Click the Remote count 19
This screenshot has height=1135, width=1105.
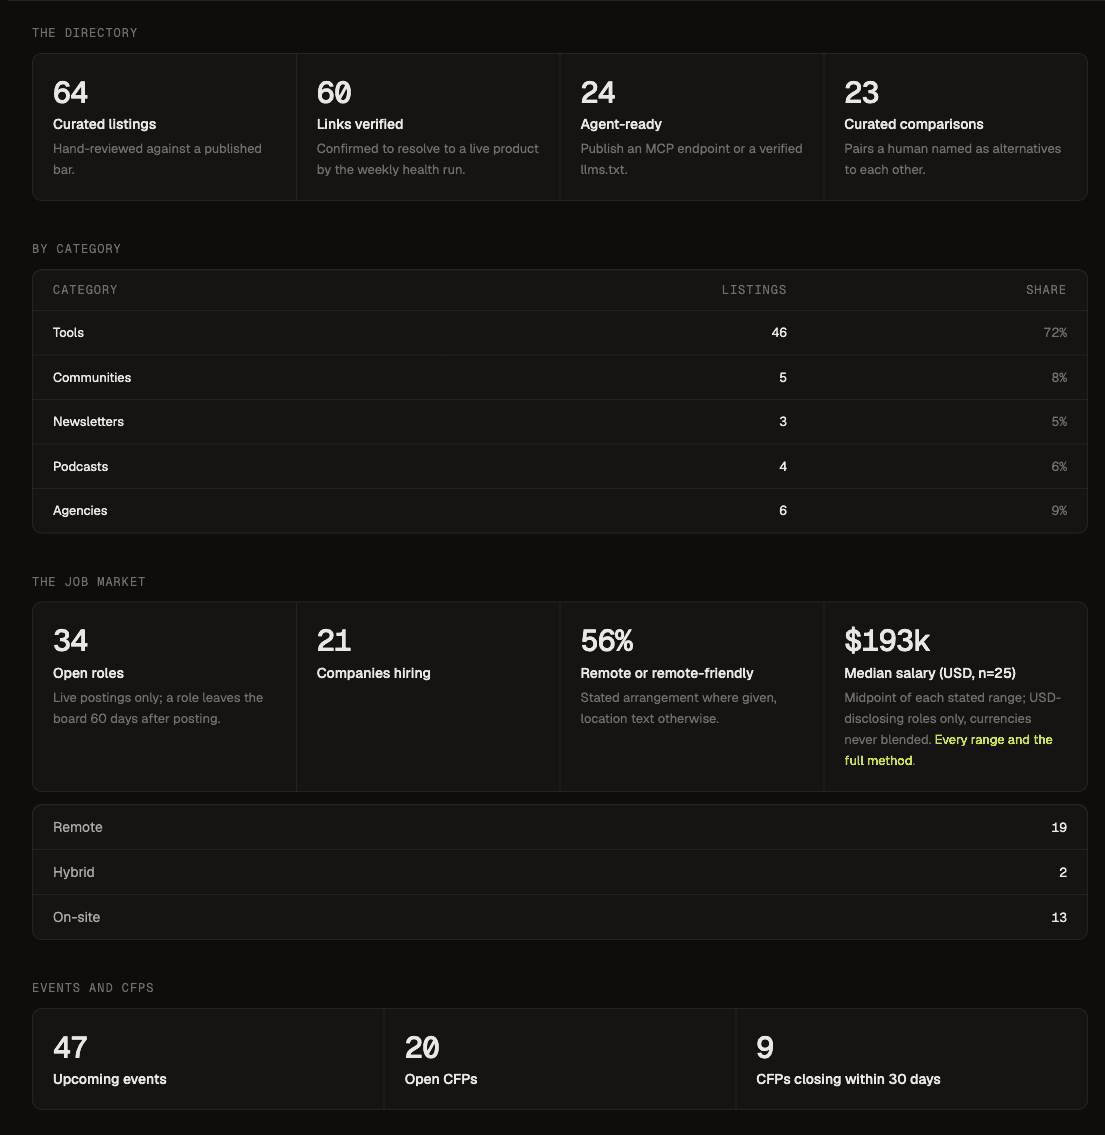[1059, 827]
